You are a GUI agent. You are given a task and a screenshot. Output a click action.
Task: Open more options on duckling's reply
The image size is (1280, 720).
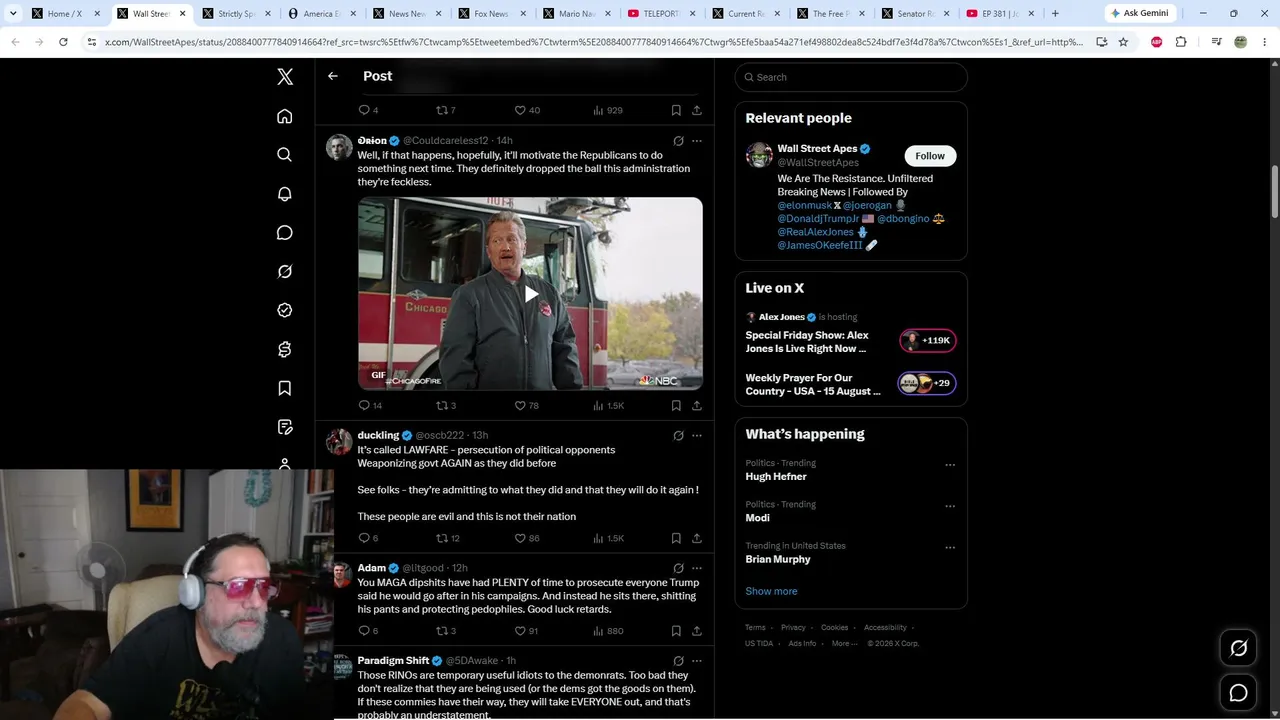697,436
